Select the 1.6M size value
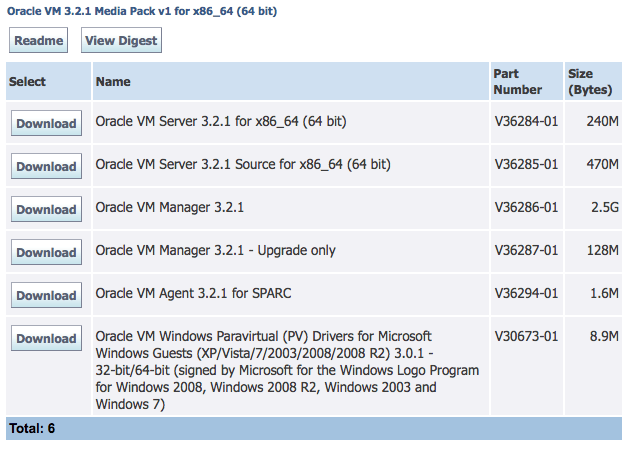 tap(604, 293)
